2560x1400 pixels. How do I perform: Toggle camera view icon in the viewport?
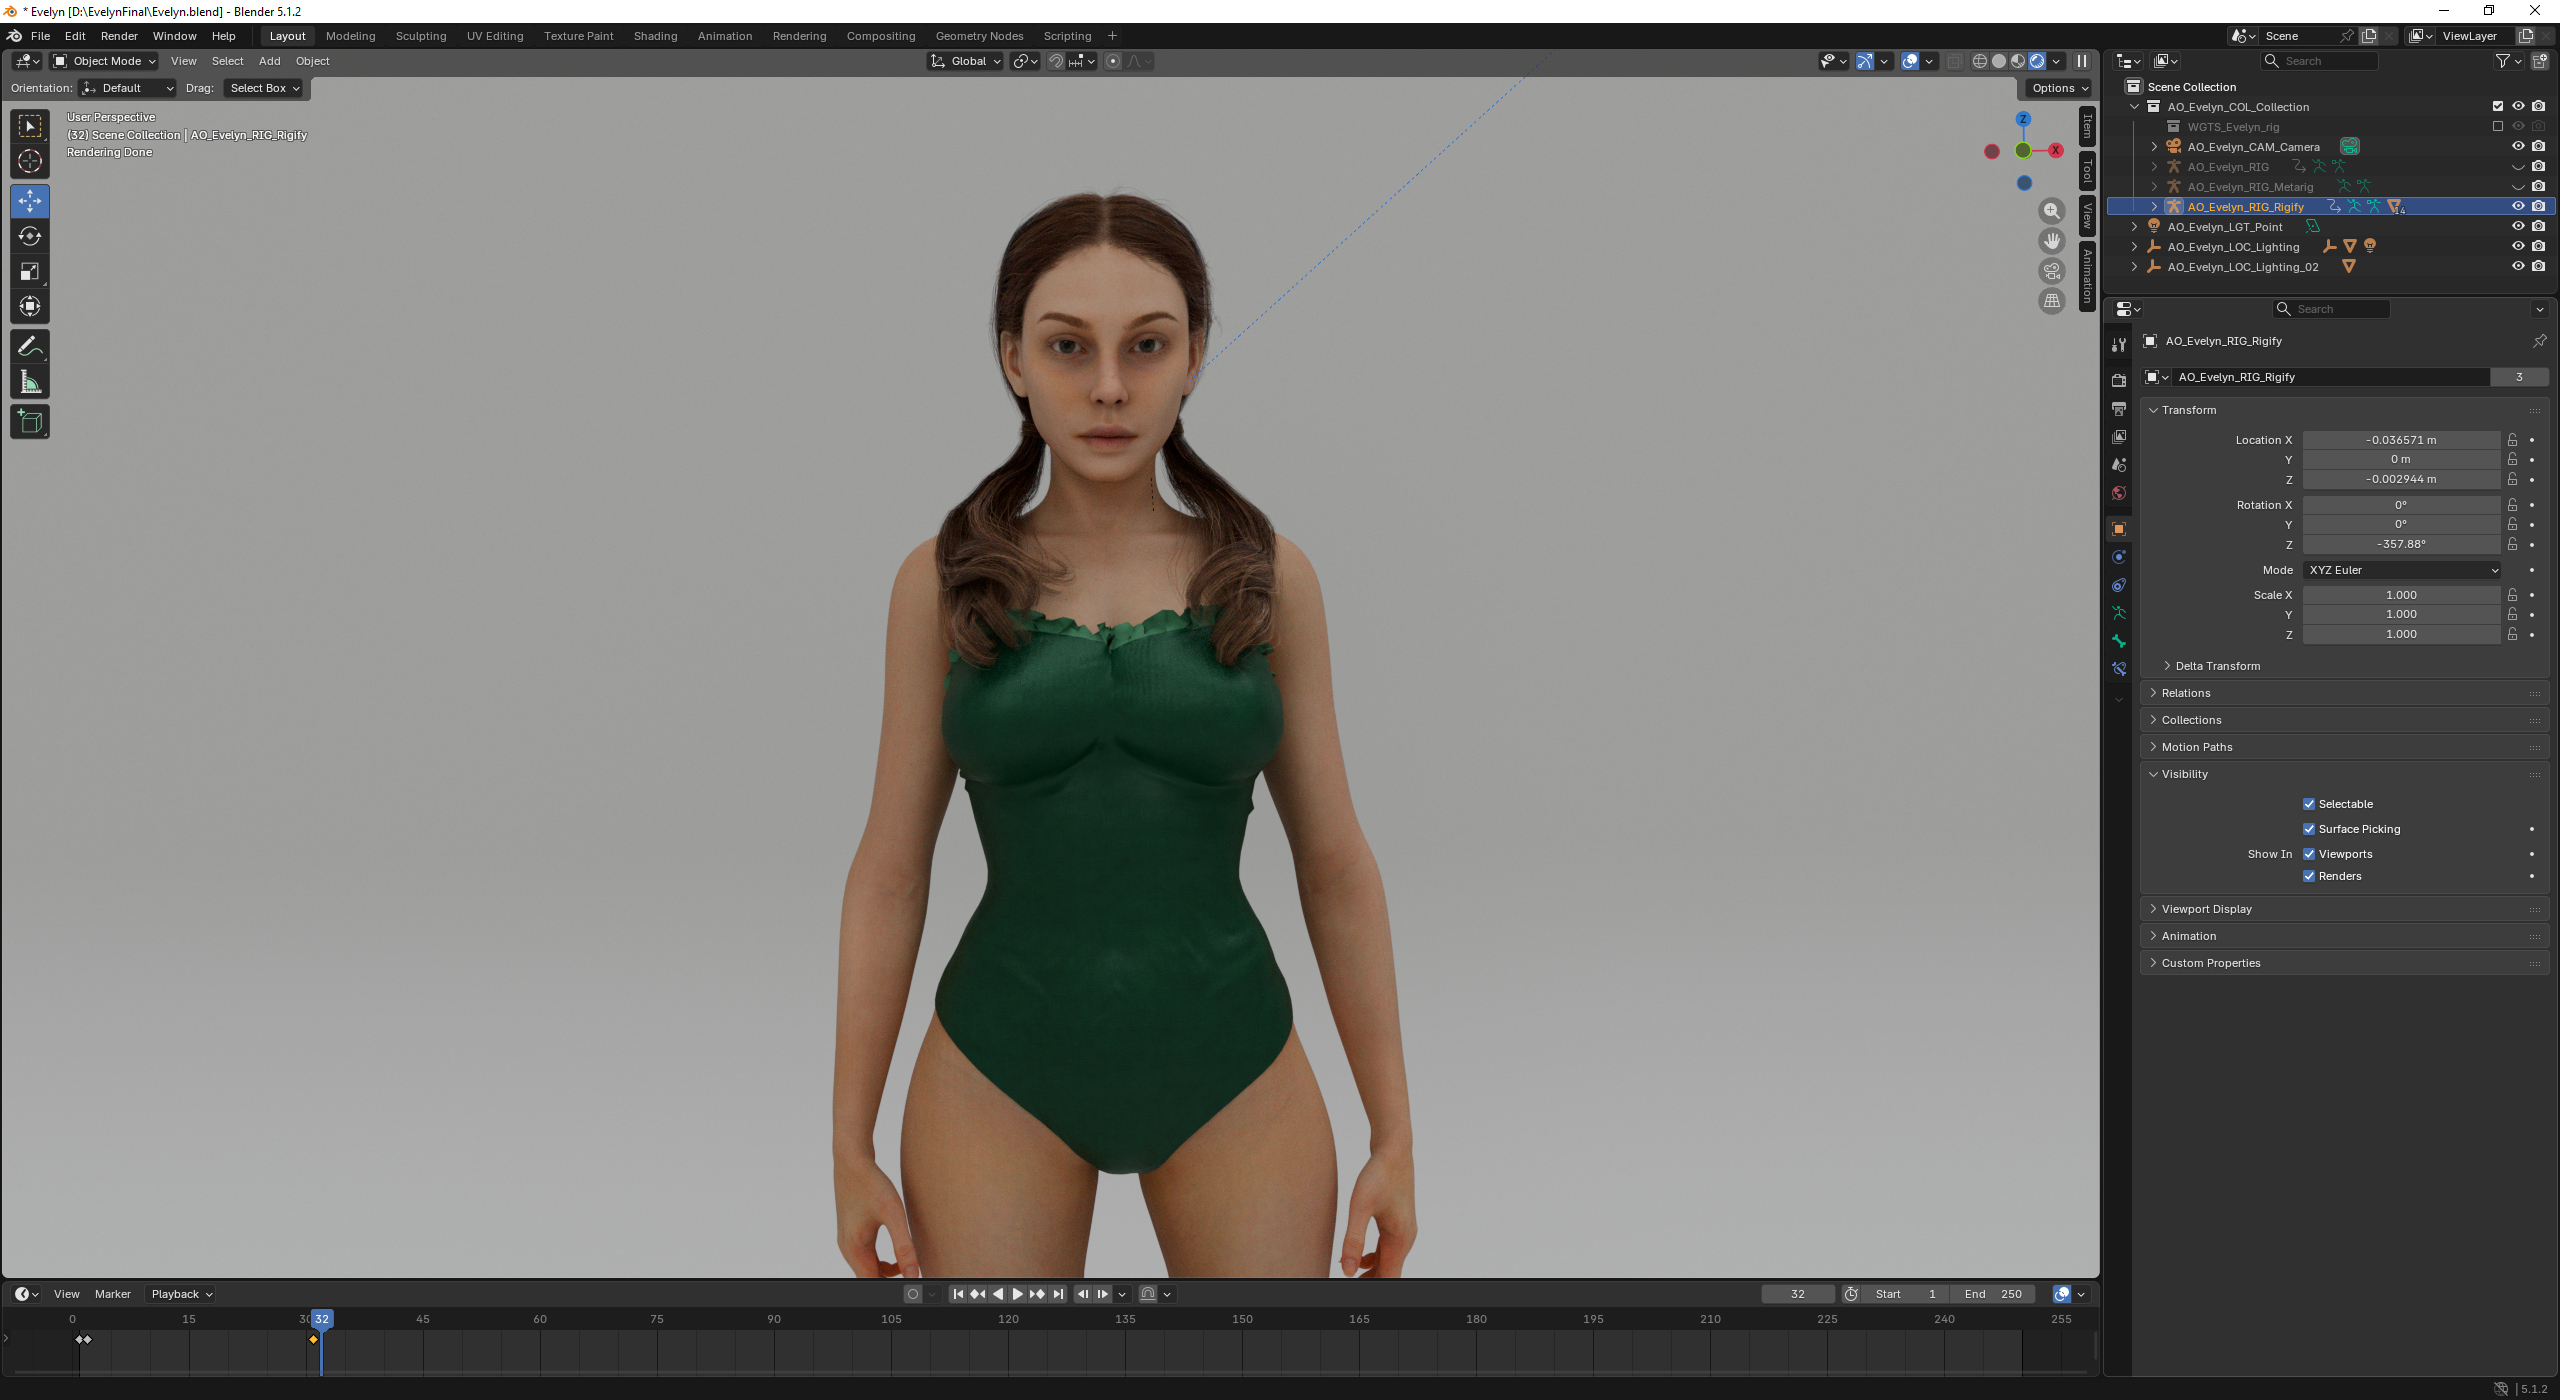point(2052,271)
